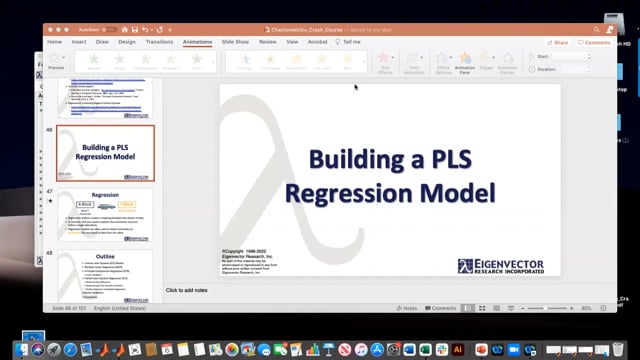Open Adobe Illustrator from the Dock

point(458,350)
